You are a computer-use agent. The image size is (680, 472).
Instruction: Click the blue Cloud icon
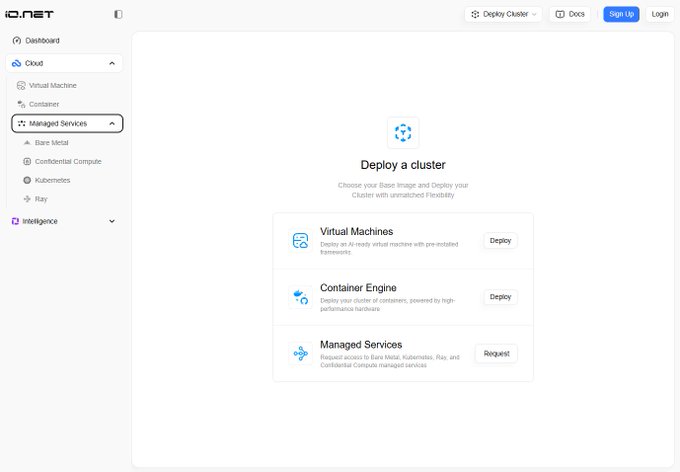click(x=16, y=63)
